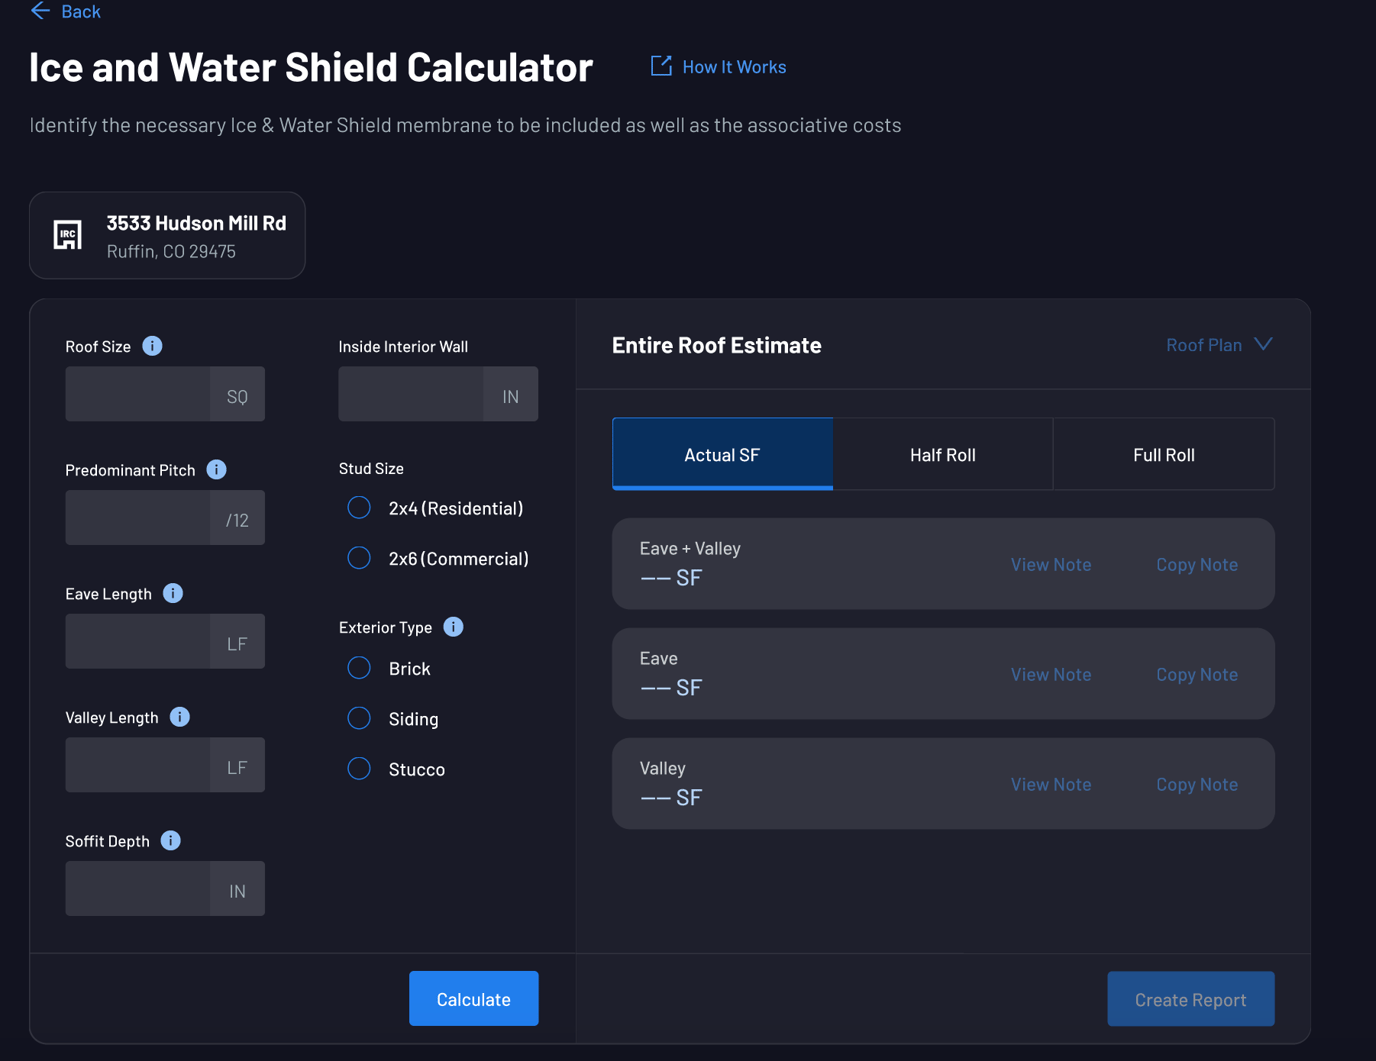1376x1061 pixels.
Task: Click Copy Note for Eave + Valley
Action: [x=1196, y=564]
